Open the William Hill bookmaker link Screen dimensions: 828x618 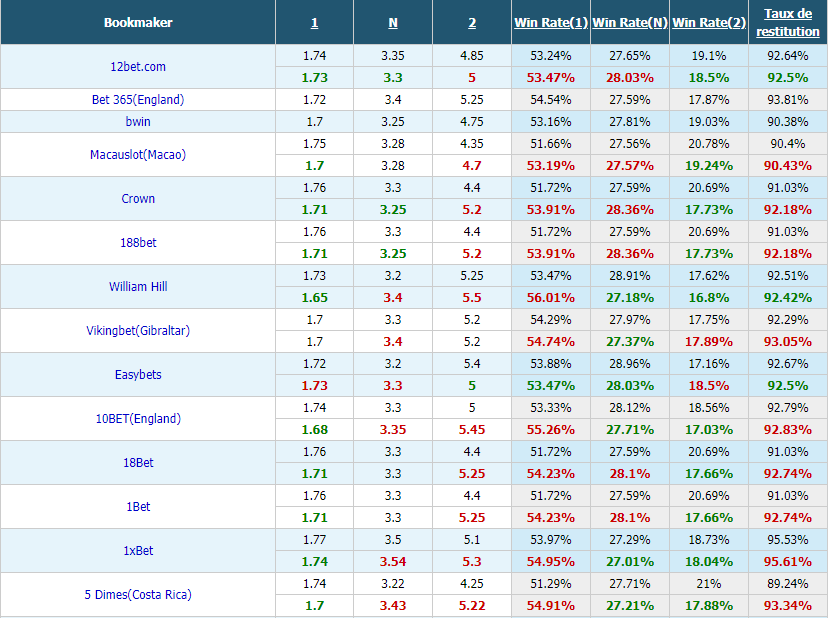(138, 286)
